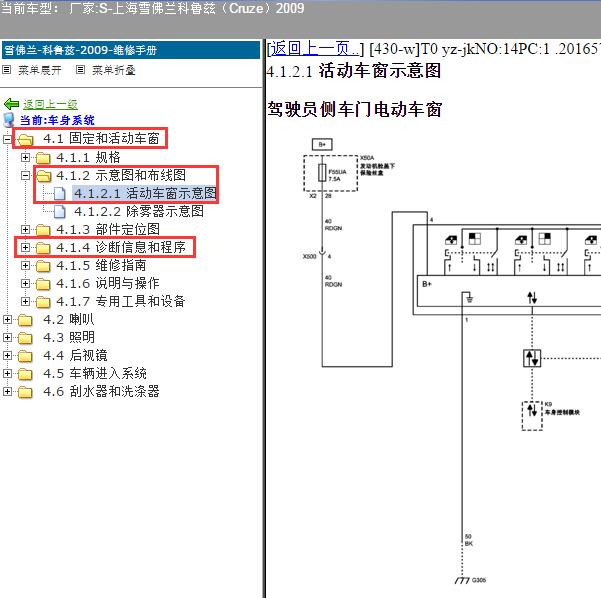601x598 pixels.
Task: Click the folder icon for 4.2 喇叭
Action: pyautogui.click(x=25, y=320)
